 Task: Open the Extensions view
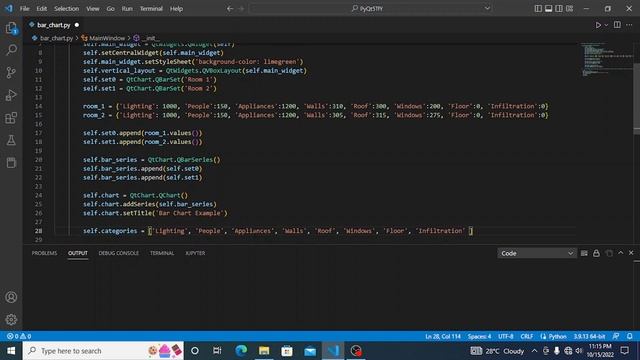[11, 118]
